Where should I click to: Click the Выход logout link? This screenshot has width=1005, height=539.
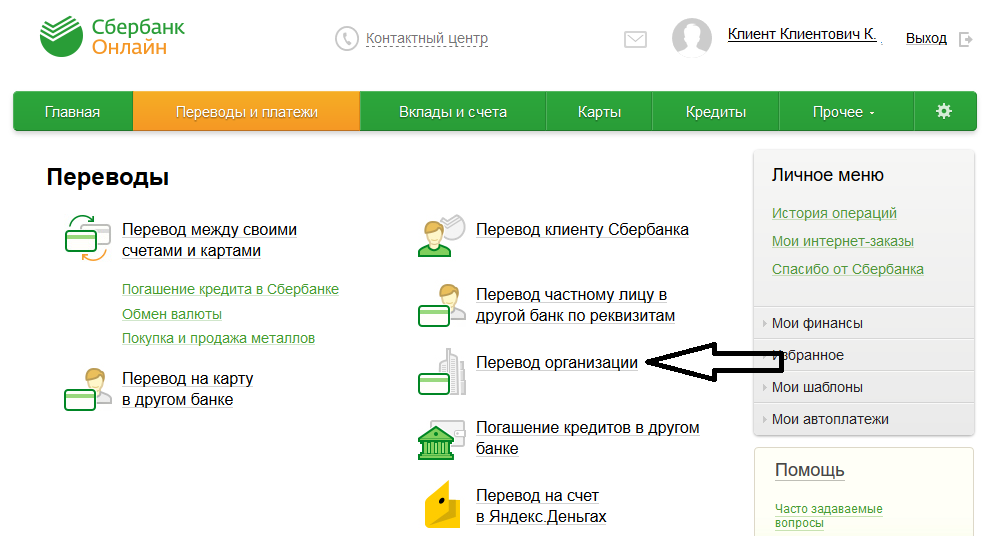tap(926, 38)
